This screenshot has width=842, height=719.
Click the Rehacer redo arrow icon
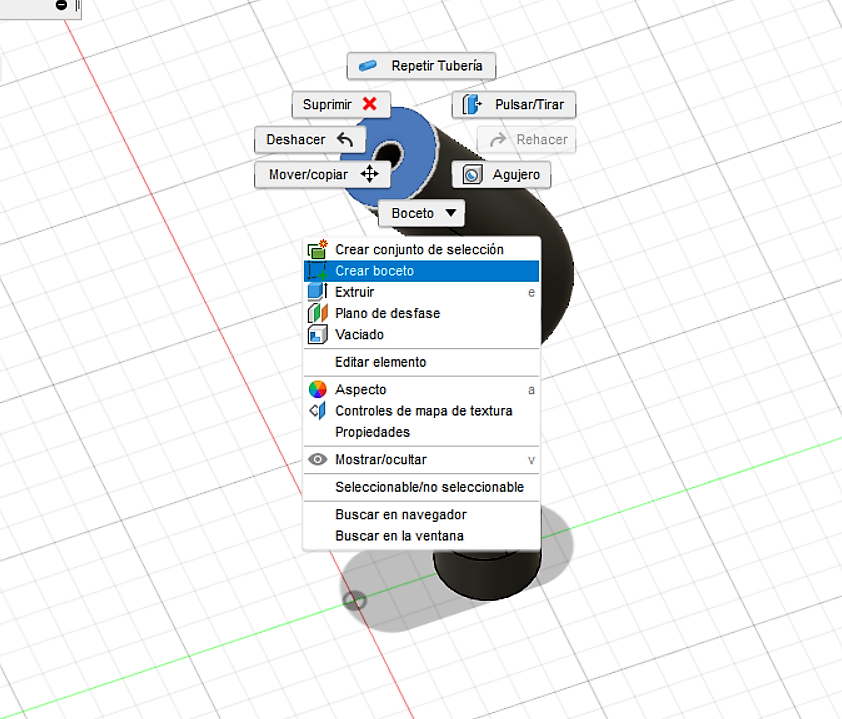(498, 140)
